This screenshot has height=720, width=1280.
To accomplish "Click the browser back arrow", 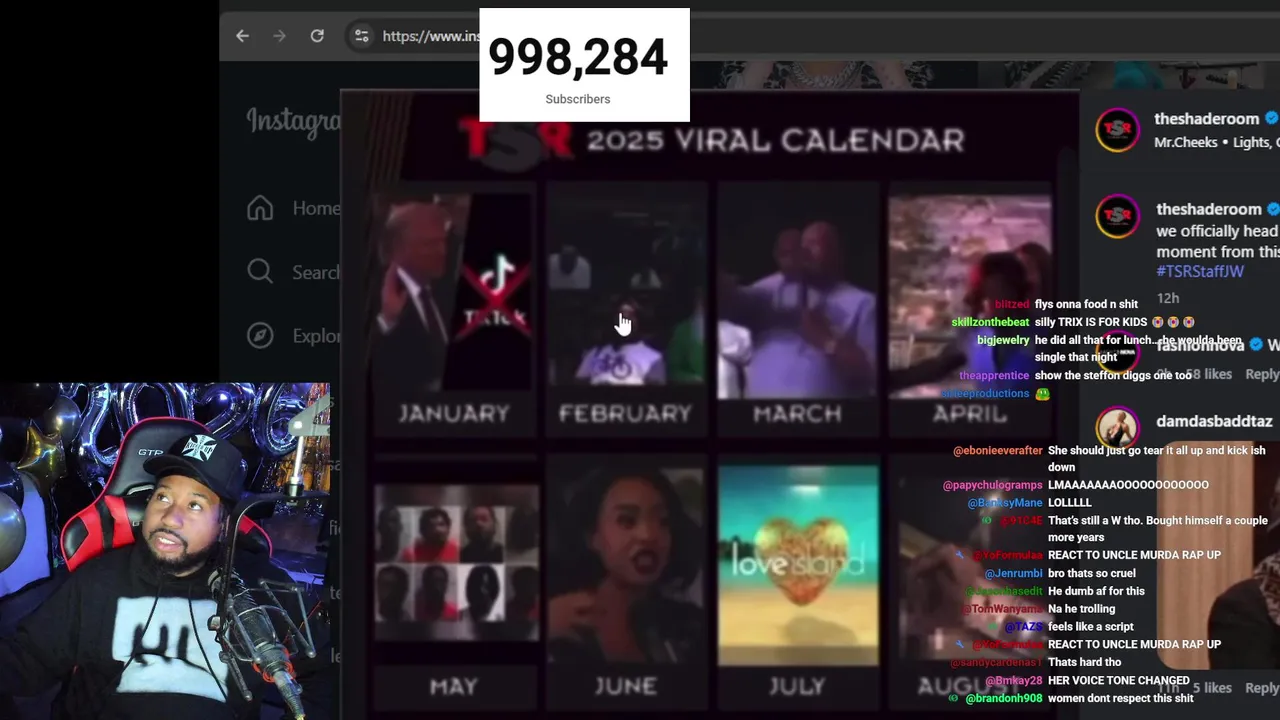I will pos(242,36).
